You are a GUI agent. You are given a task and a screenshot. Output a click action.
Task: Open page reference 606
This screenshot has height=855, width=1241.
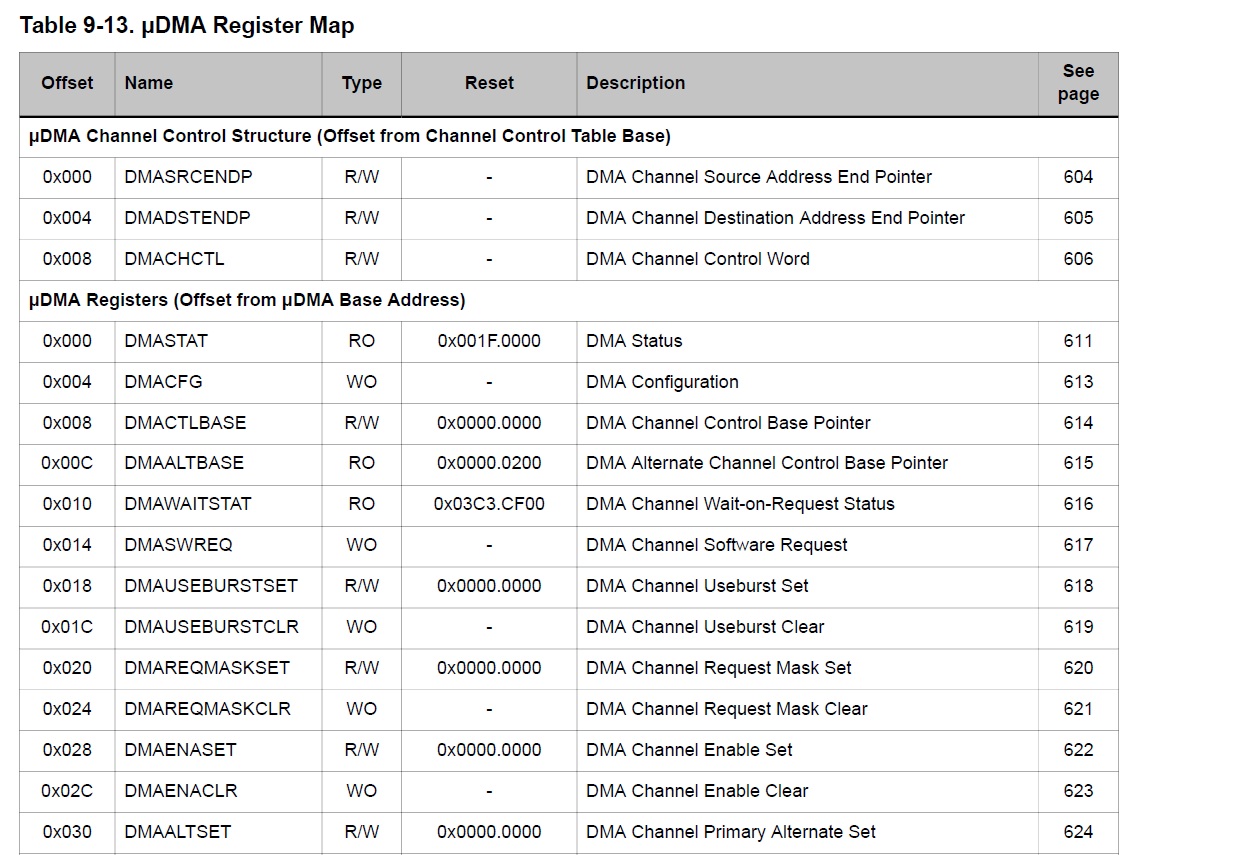(1078, 259)
